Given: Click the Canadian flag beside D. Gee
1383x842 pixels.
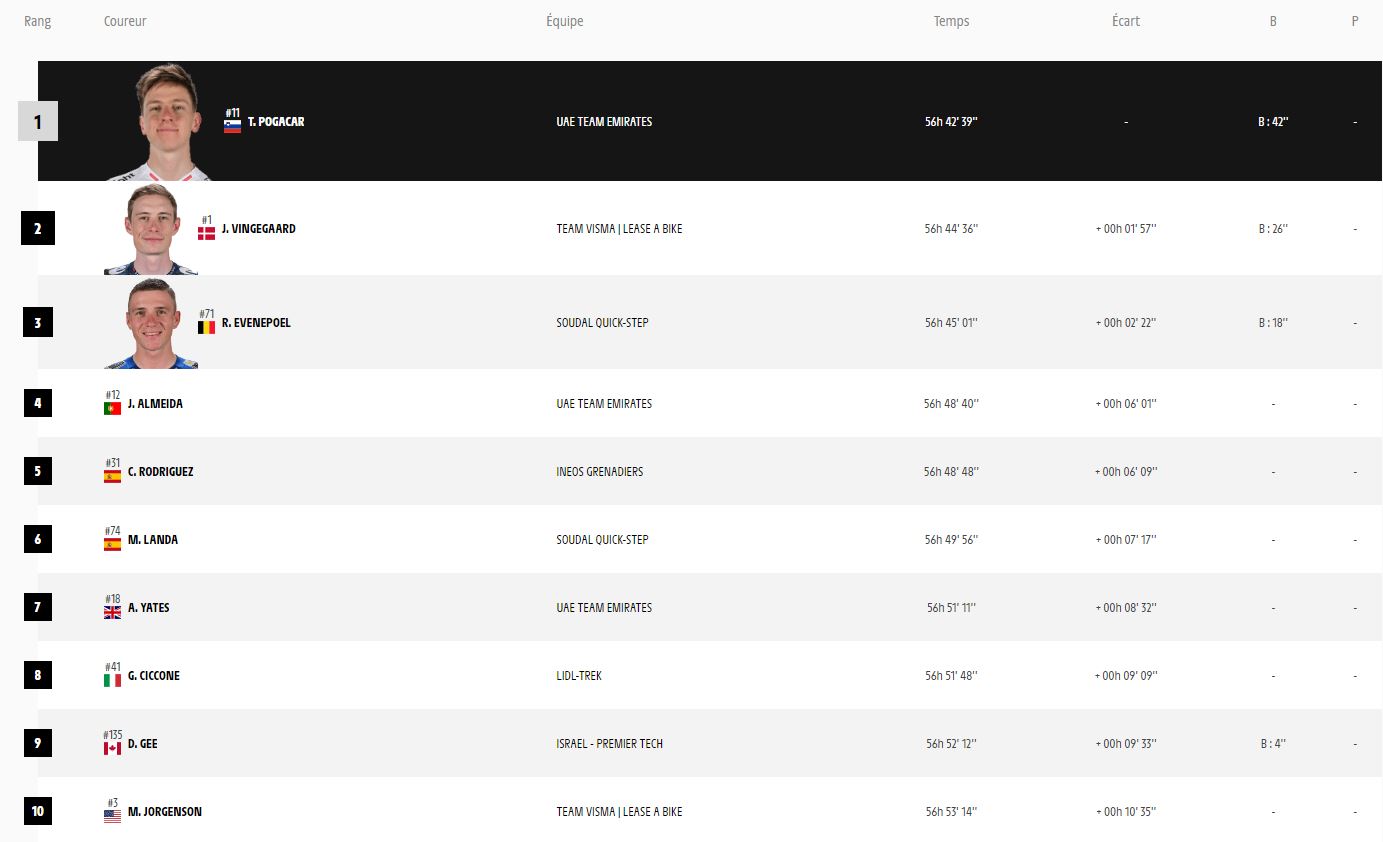Looking at the screenshot, I should click(x=112, y=748).
